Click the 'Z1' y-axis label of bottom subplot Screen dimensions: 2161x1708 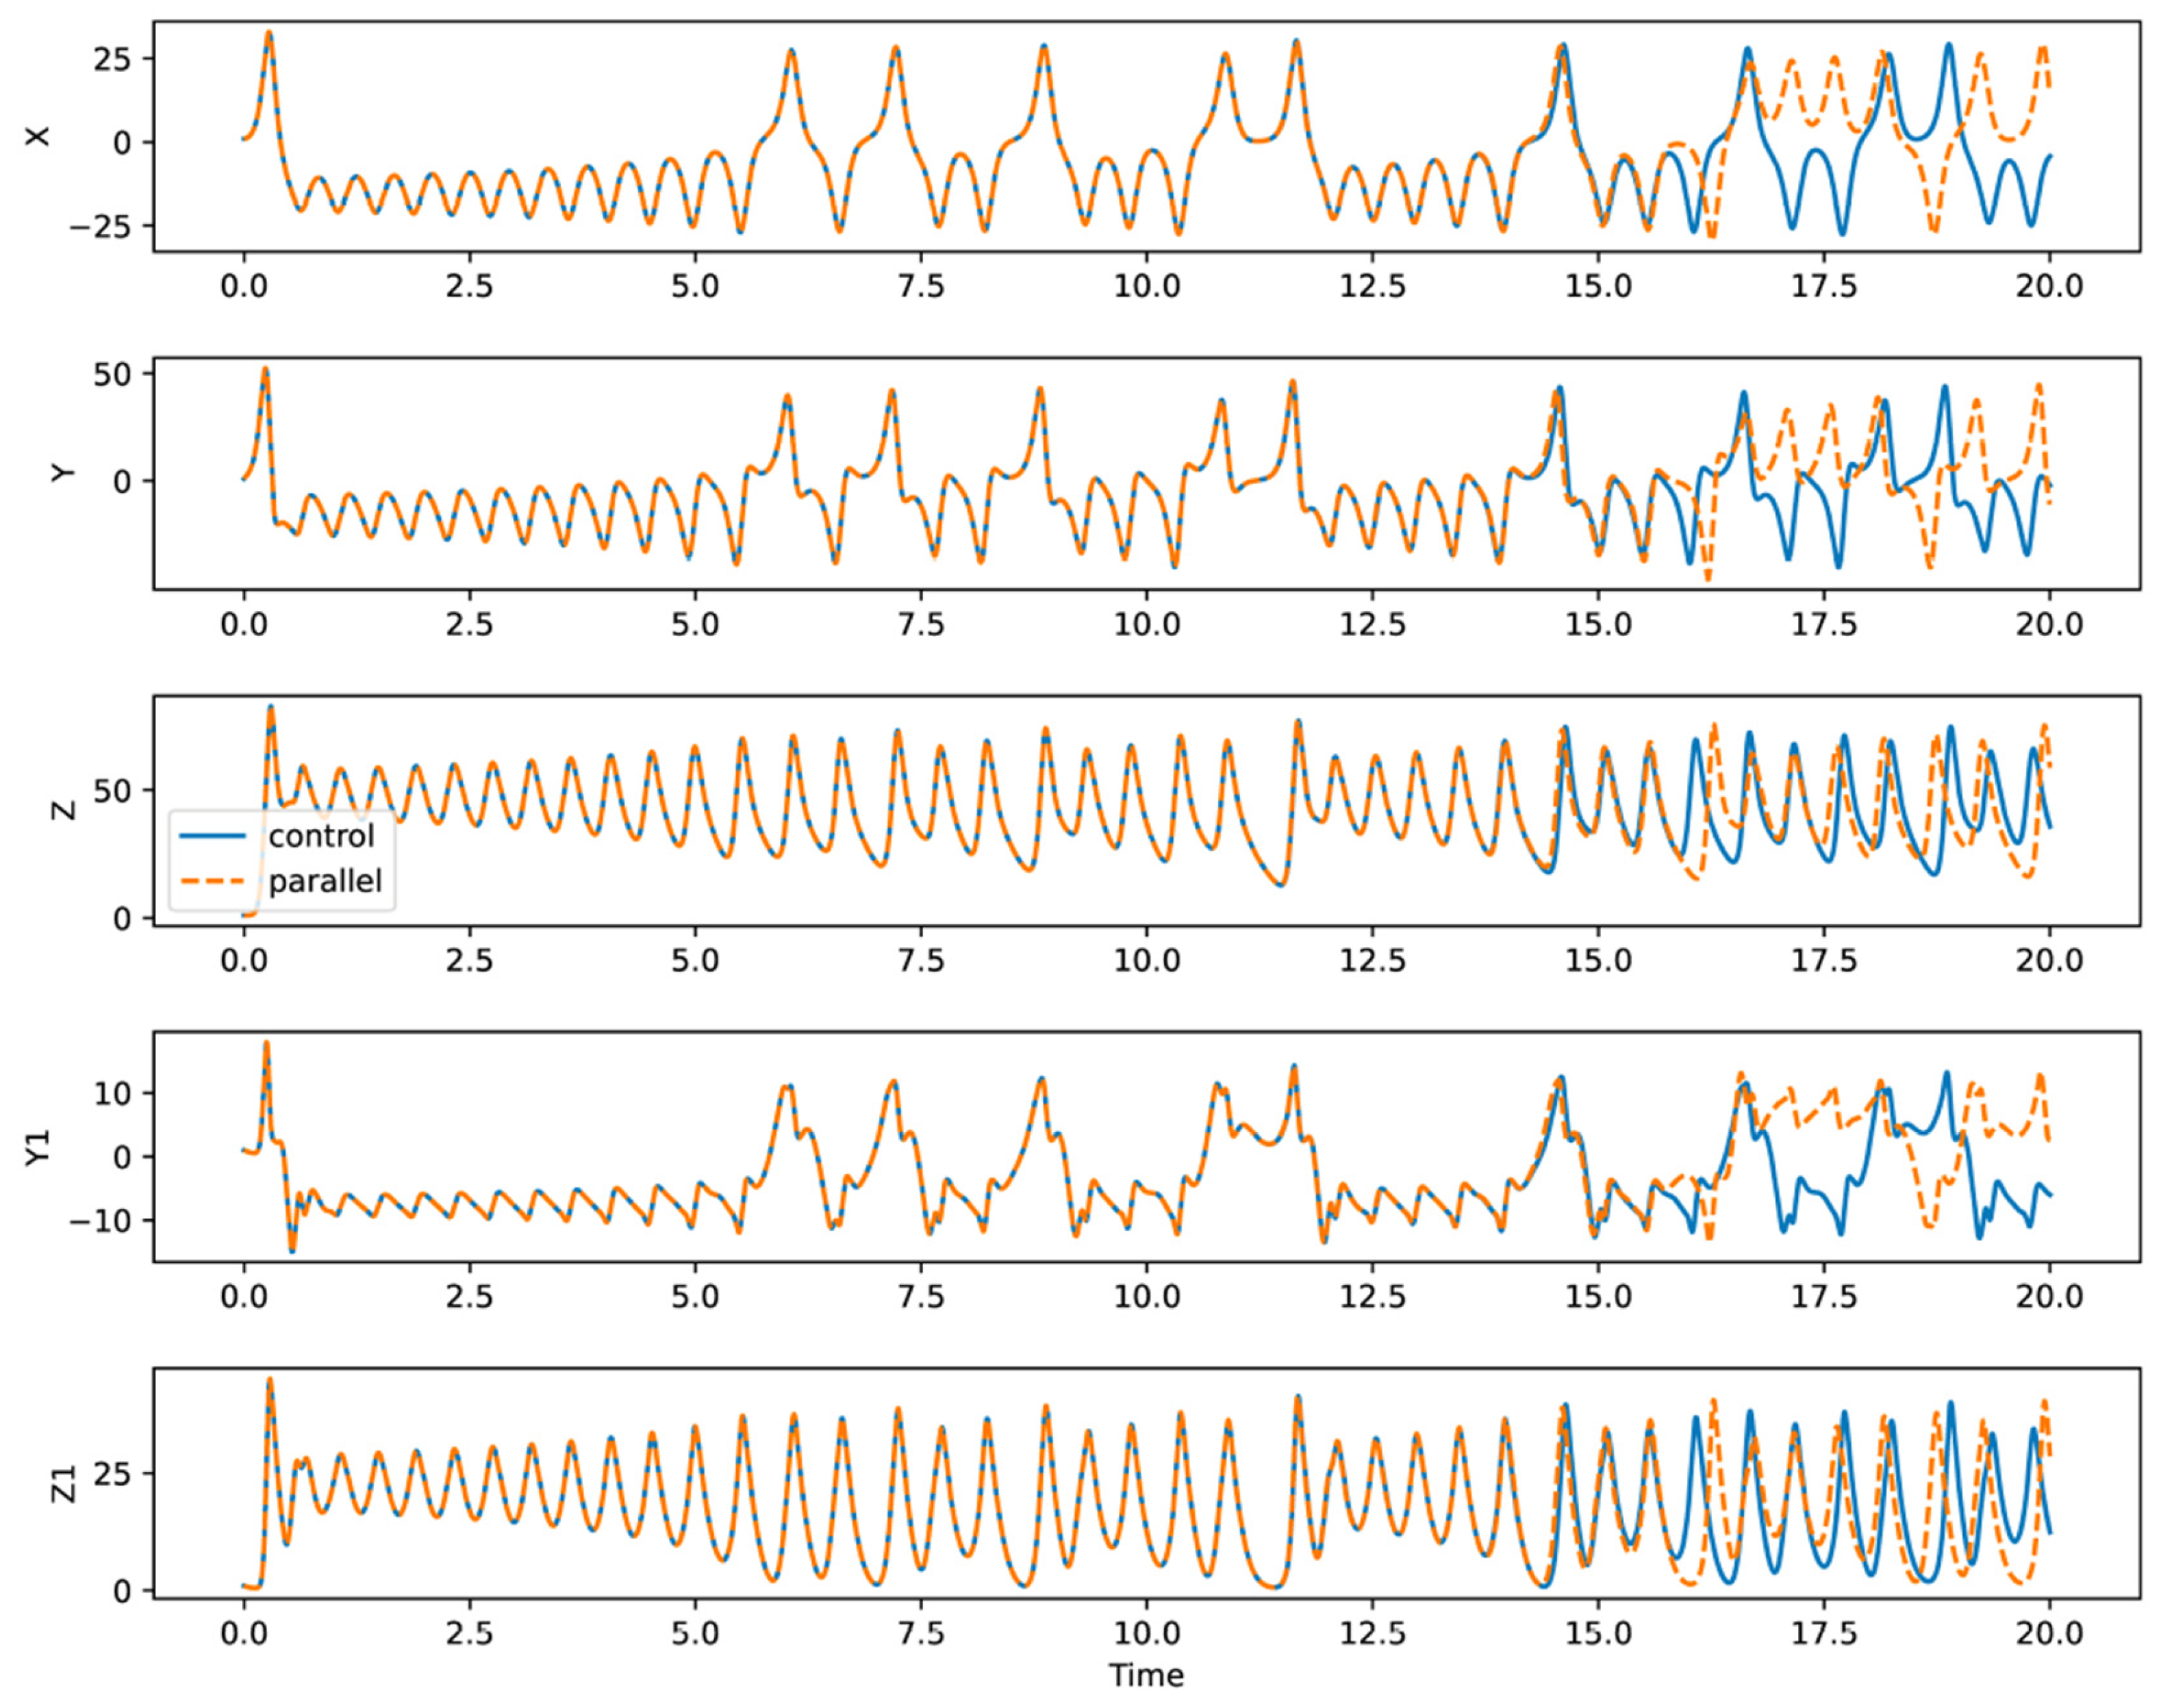pos(62,1484)
